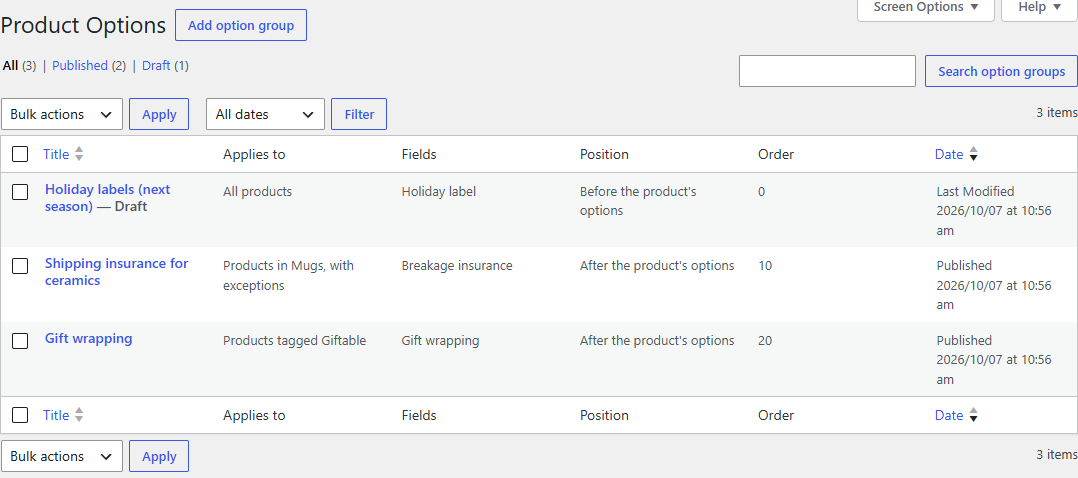Viewport: 1078px width, 478px height.
Task: Open Gift wrapping option group
Action: (89, 338)
